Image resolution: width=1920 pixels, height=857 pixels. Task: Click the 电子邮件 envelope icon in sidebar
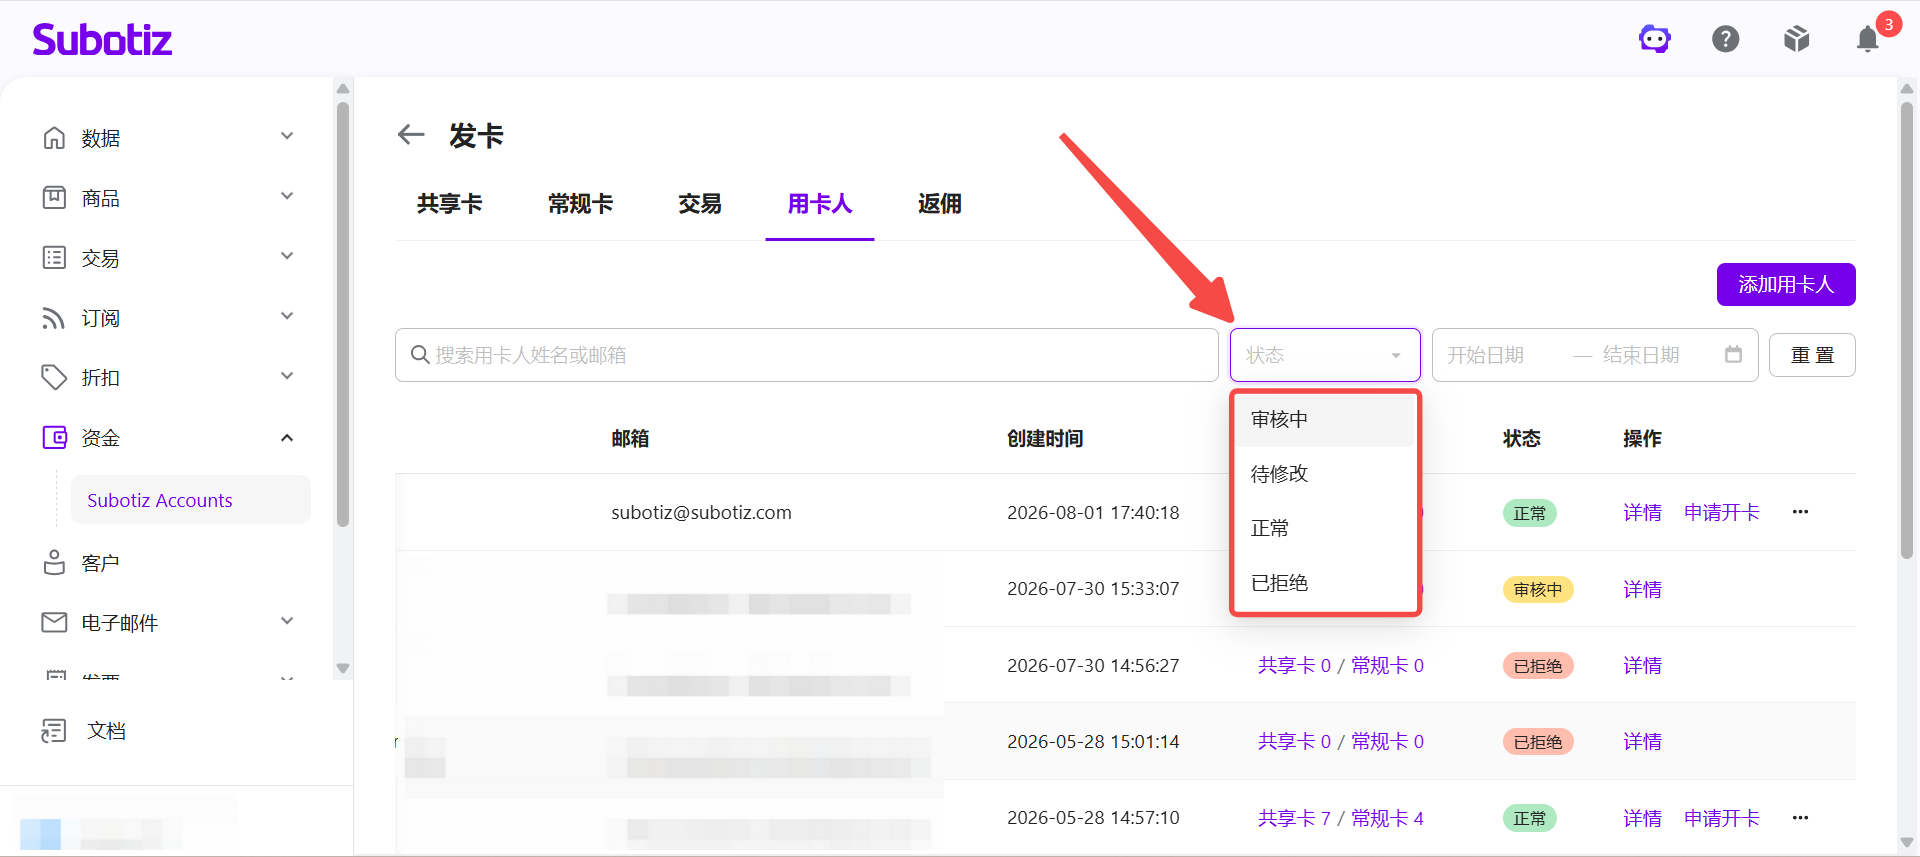[54, 622]
